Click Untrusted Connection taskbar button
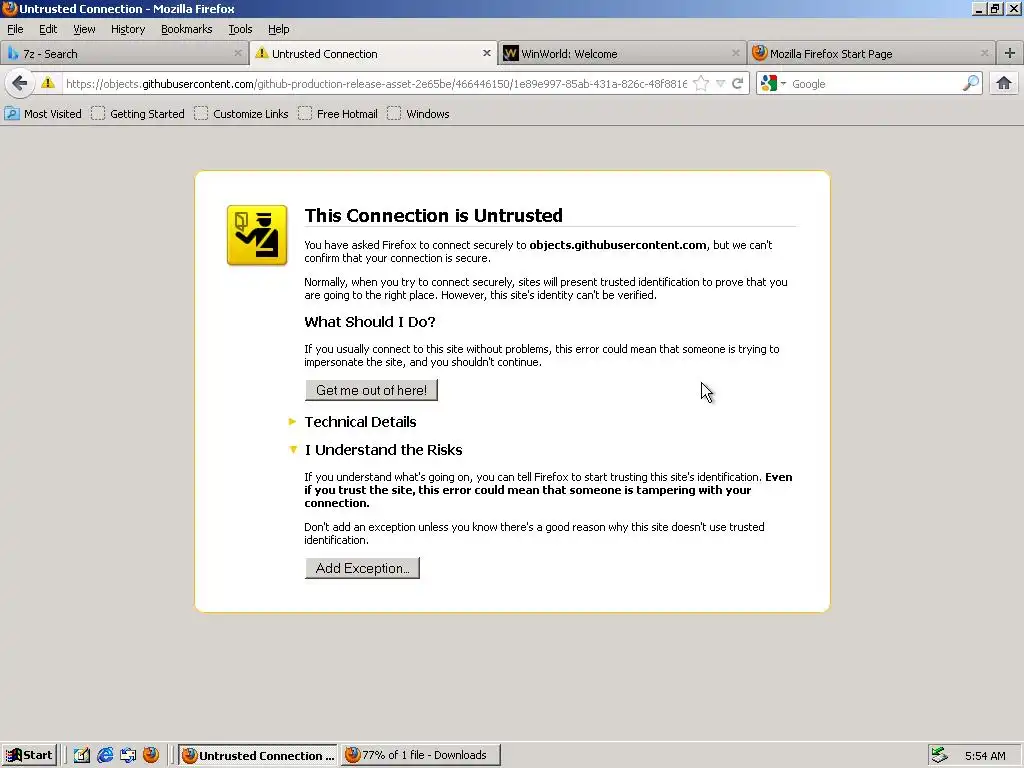Screen dimensions: 1024x768 258,756
